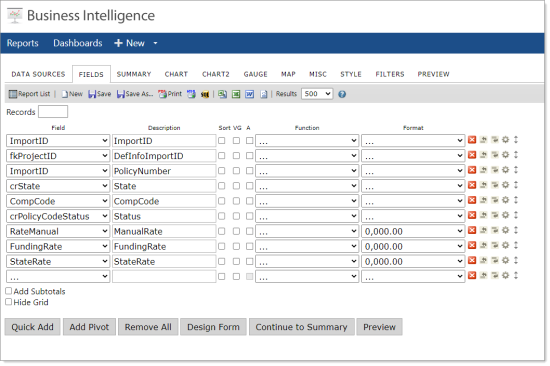This screenshot has height=366, width=550.
Task: Delete the fkProjectID row with red X
Action: (472, 155)
